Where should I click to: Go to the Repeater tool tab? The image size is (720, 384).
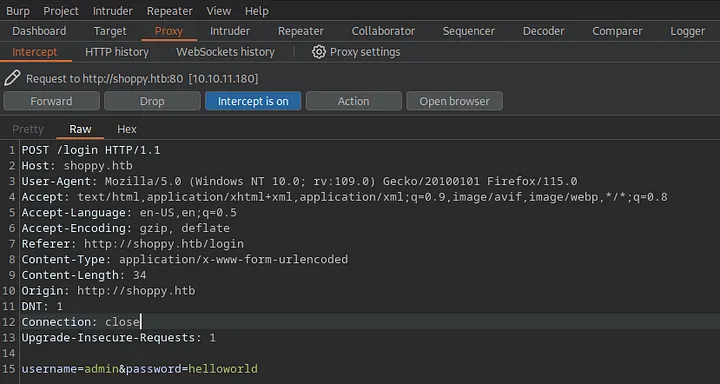301,31
